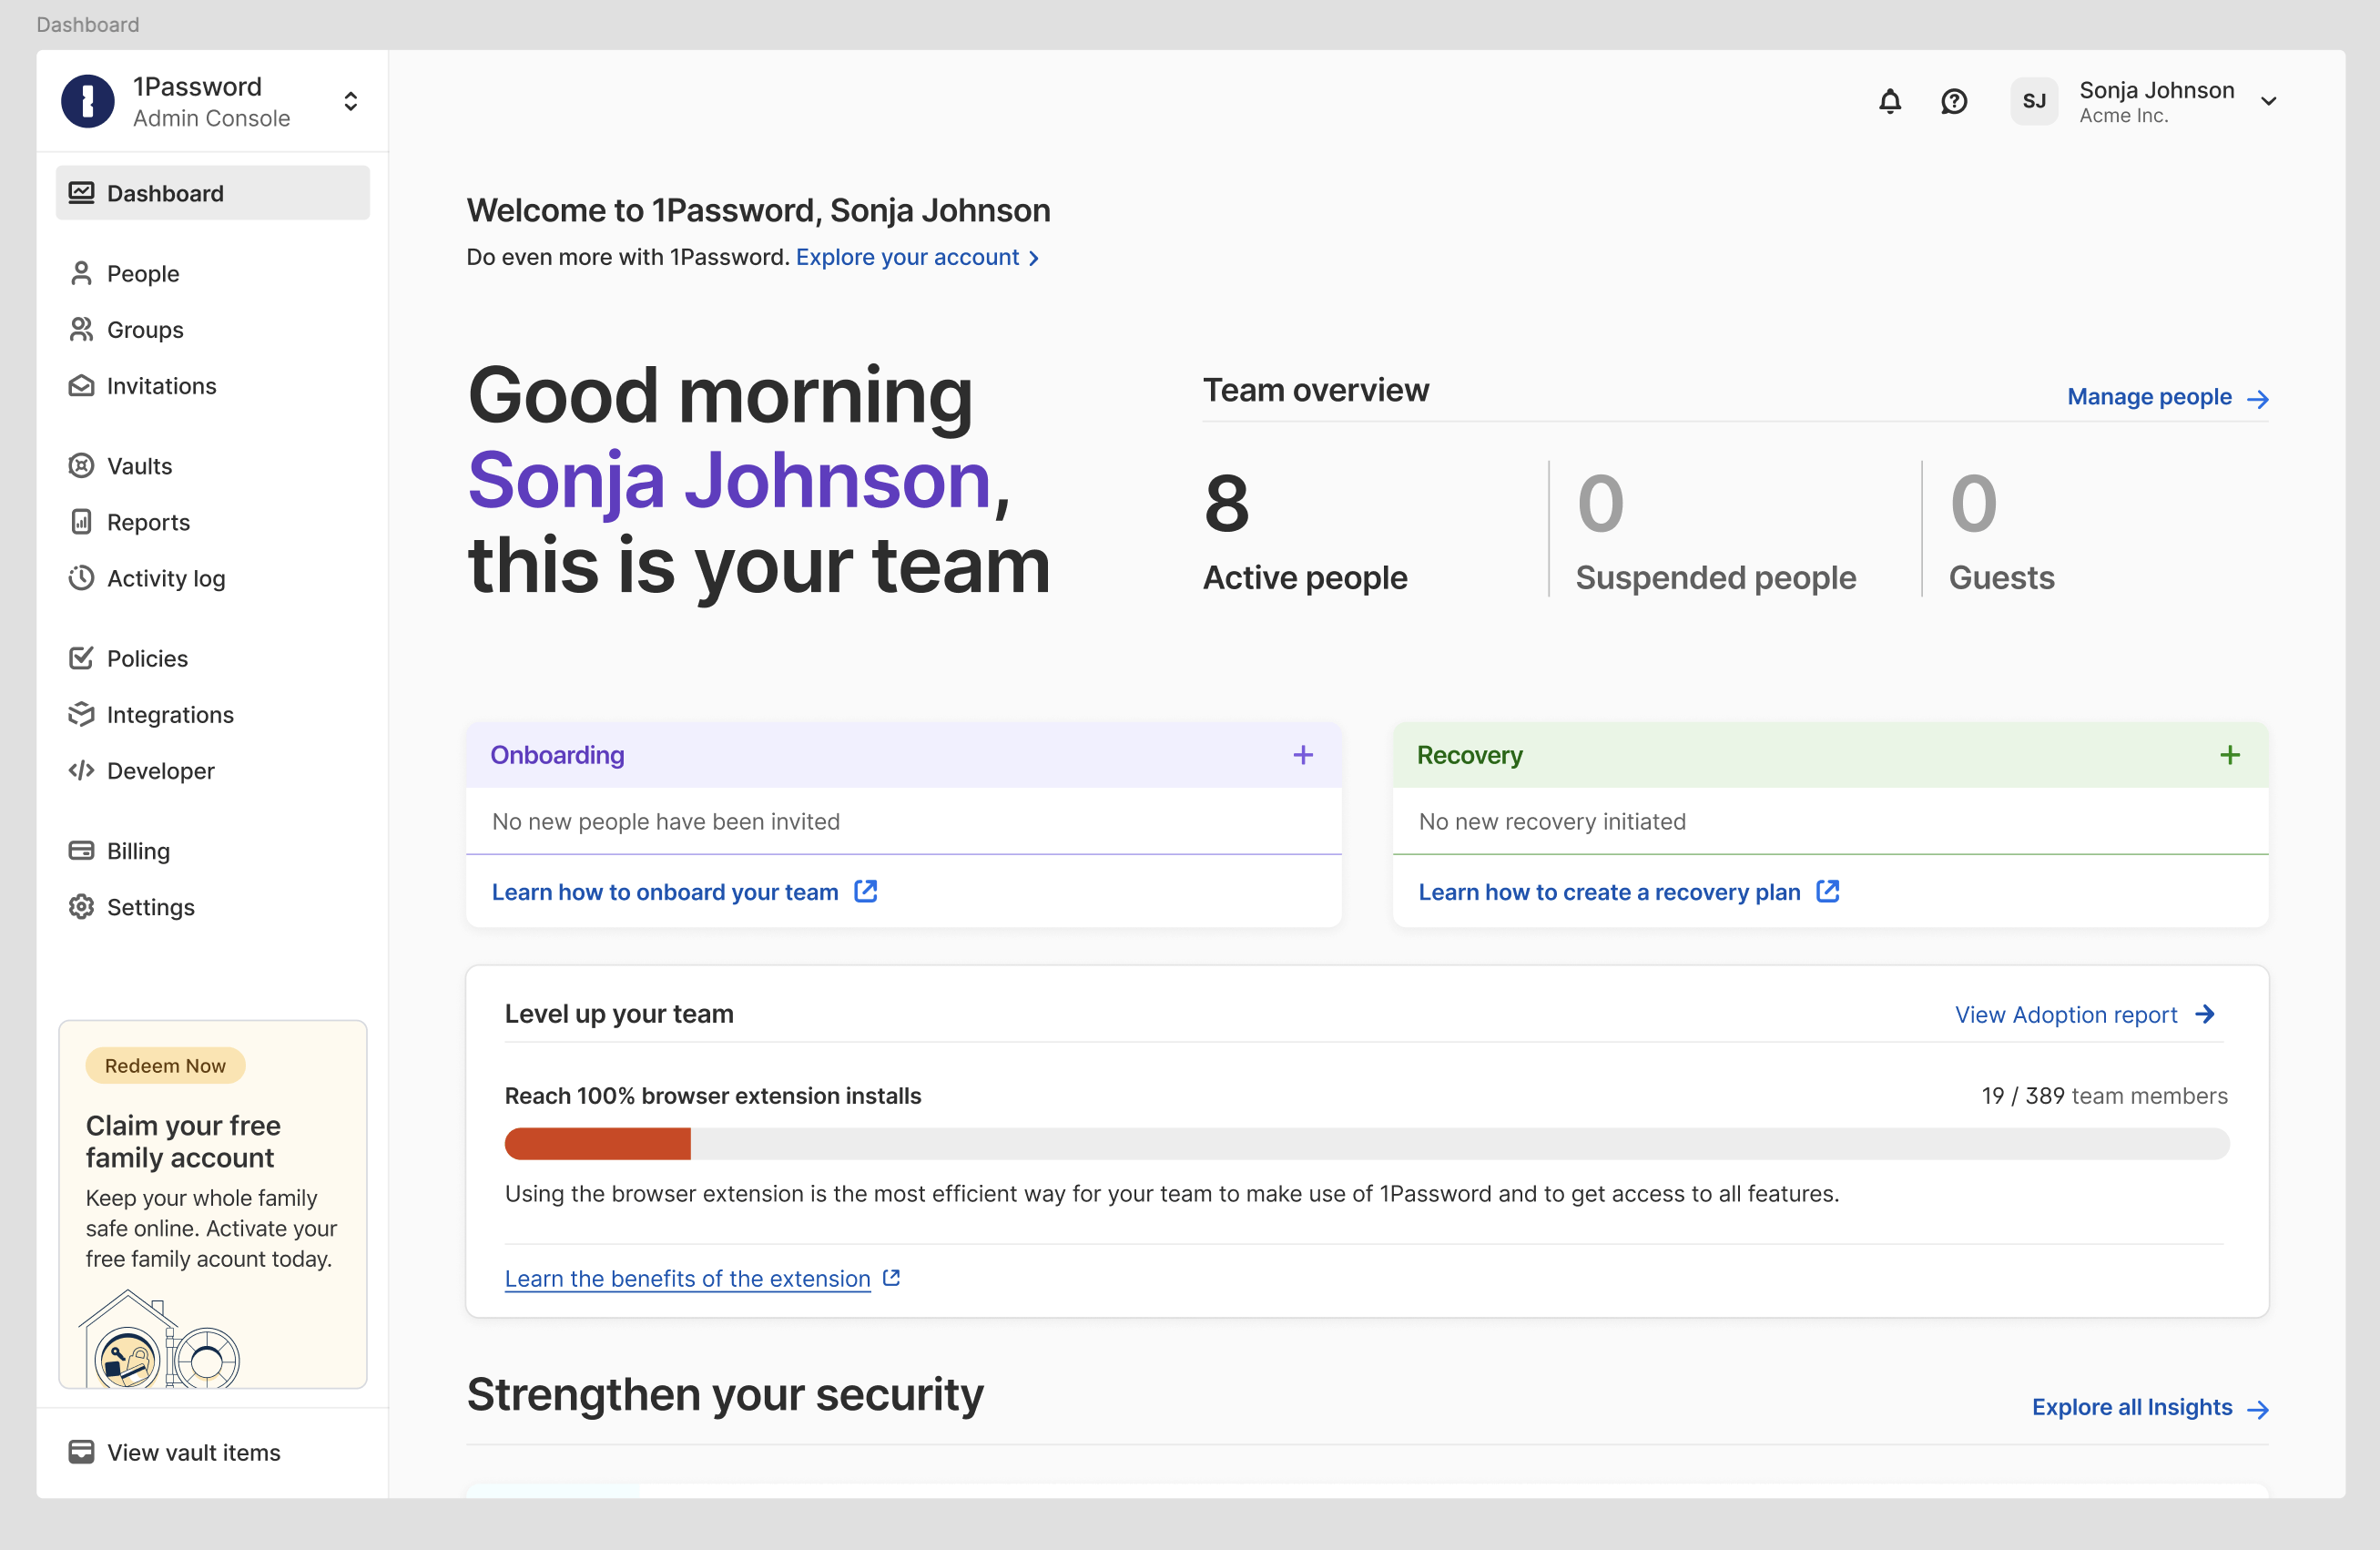Open the Sonja Johnson account dropdown

[x=2268, y=100]
